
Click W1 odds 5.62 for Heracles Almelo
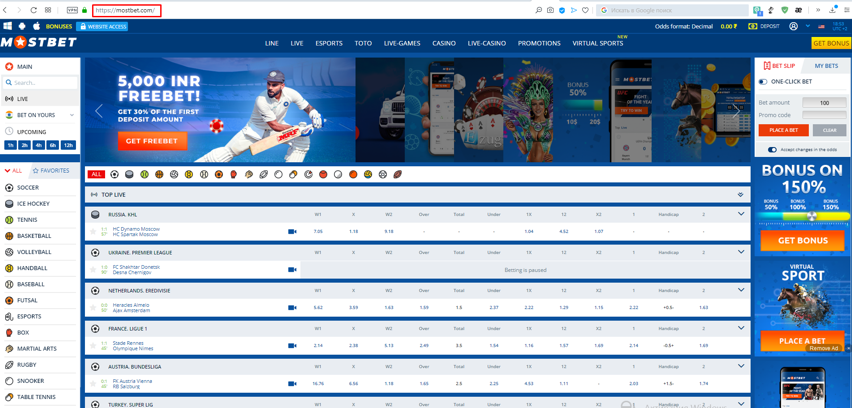pos(318,307)
